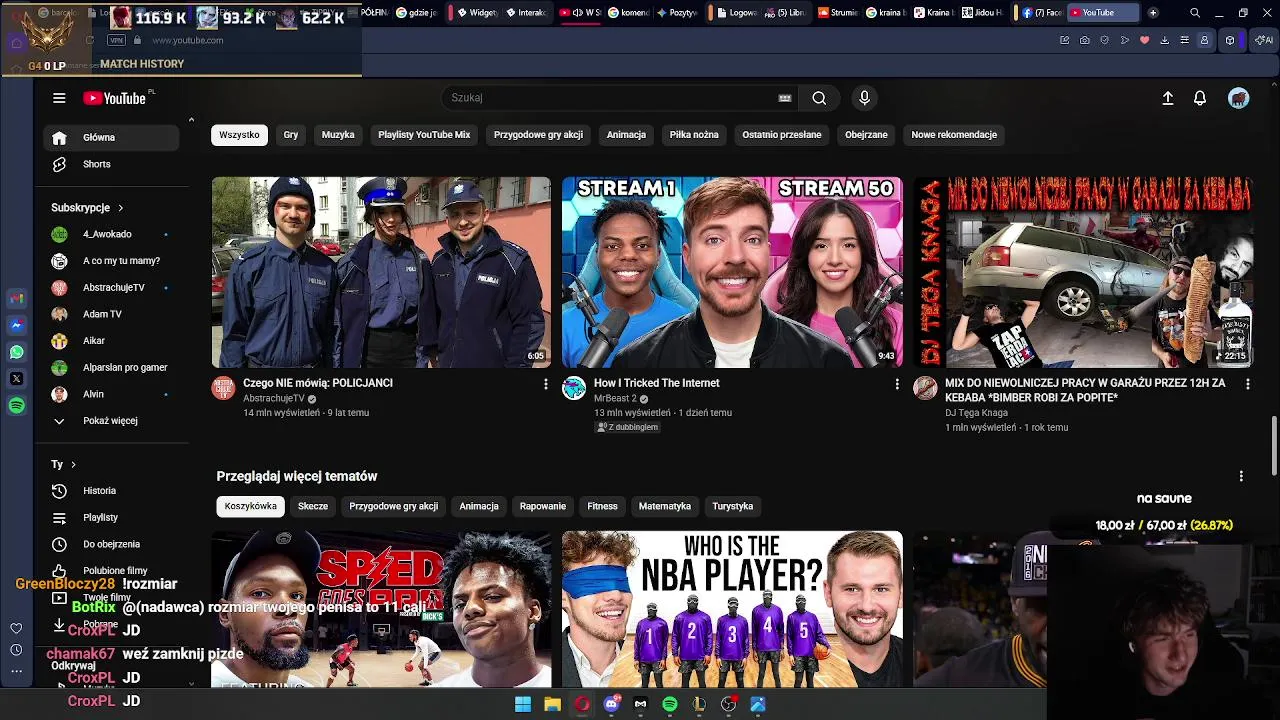Open WhatsApp in Opera sidebar
Image resolution: width=1280 pixels, height=720 pixels.
click(x=16, y=352)
